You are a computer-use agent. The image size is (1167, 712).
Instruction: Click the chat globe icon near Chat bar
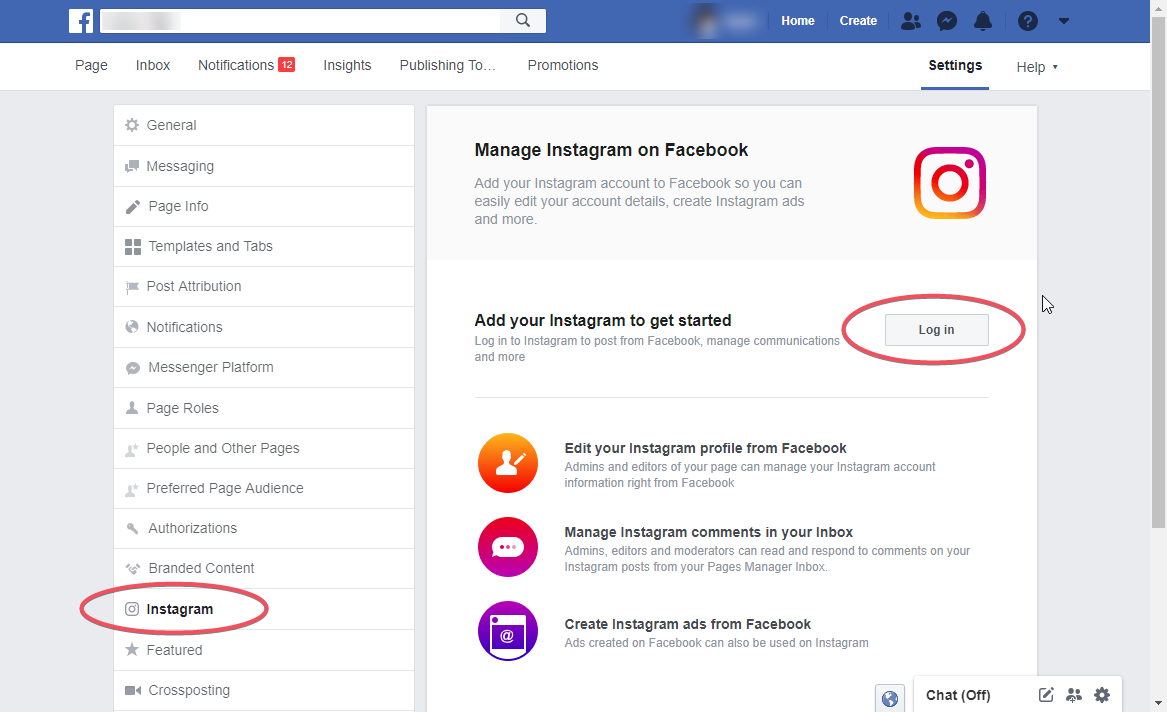(889, 699)
